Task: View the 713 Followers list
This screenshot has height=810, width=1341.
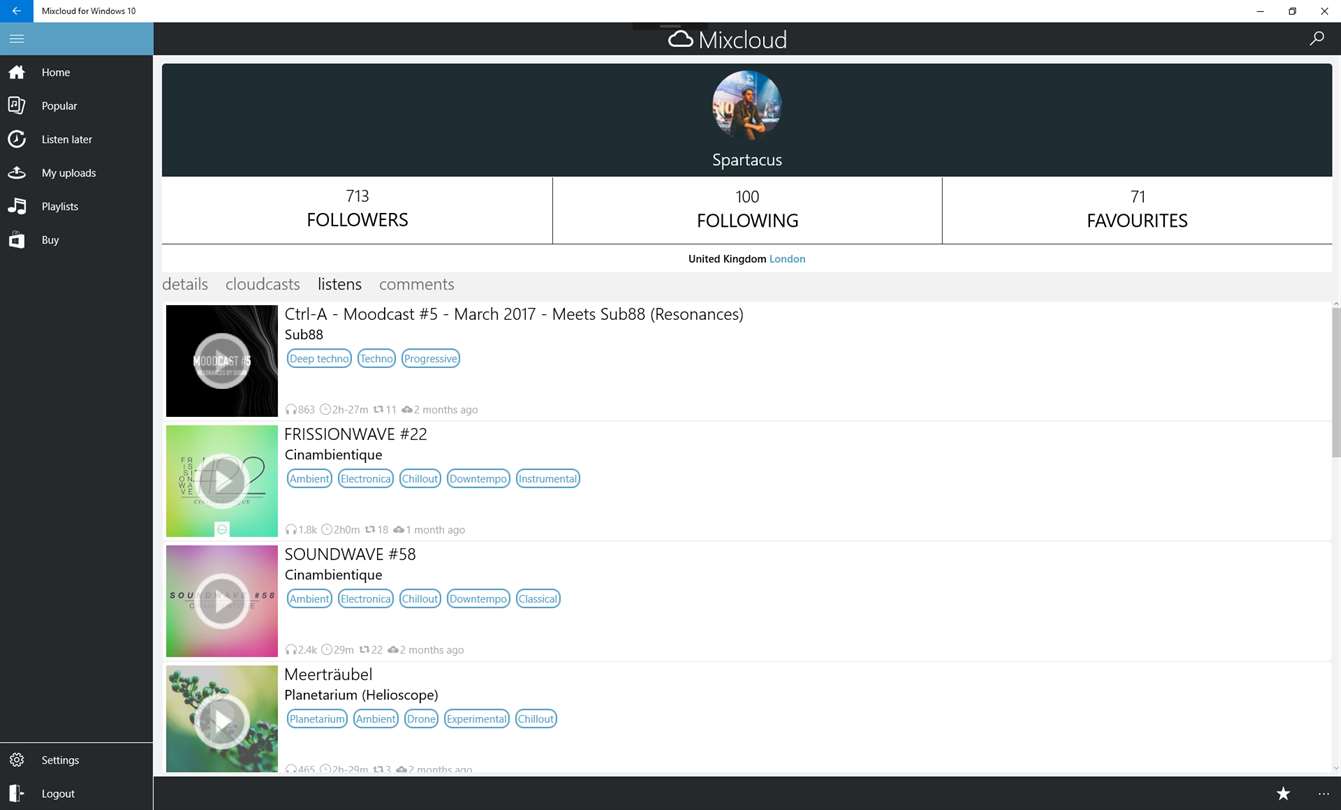Action: (357, 209)
